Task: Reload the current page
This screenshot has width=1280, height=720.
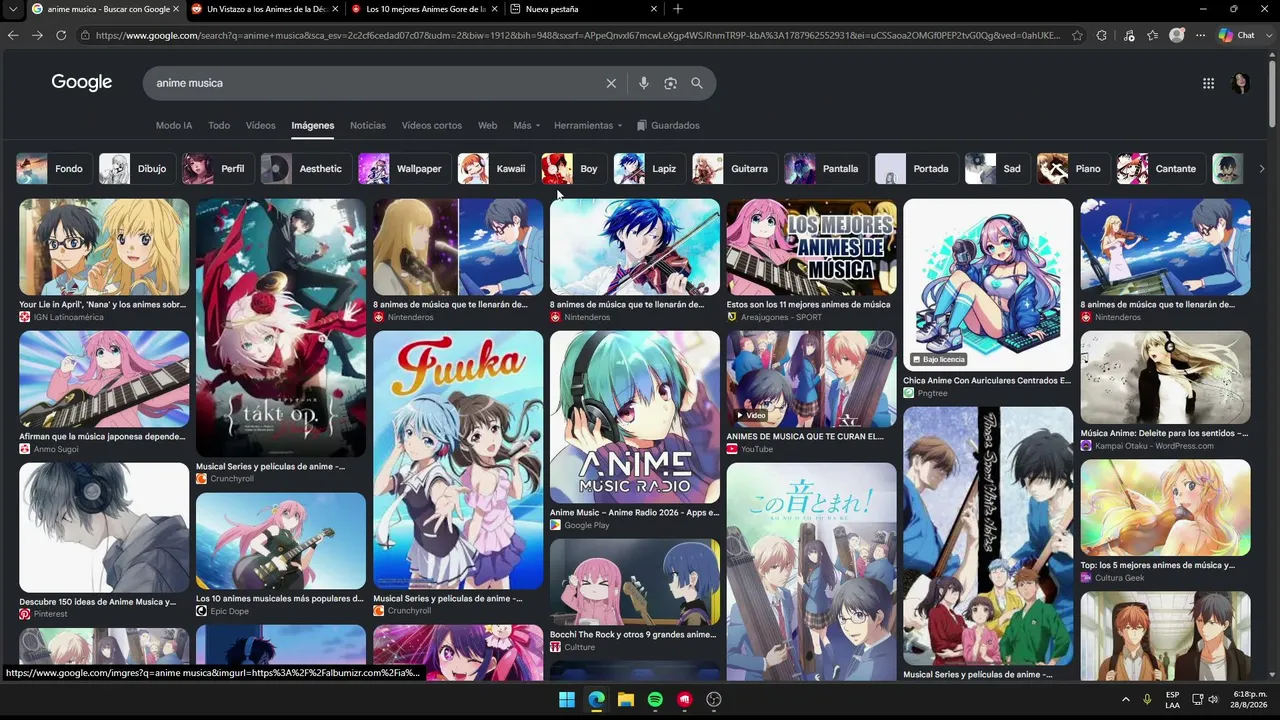Action: (61, 35)
